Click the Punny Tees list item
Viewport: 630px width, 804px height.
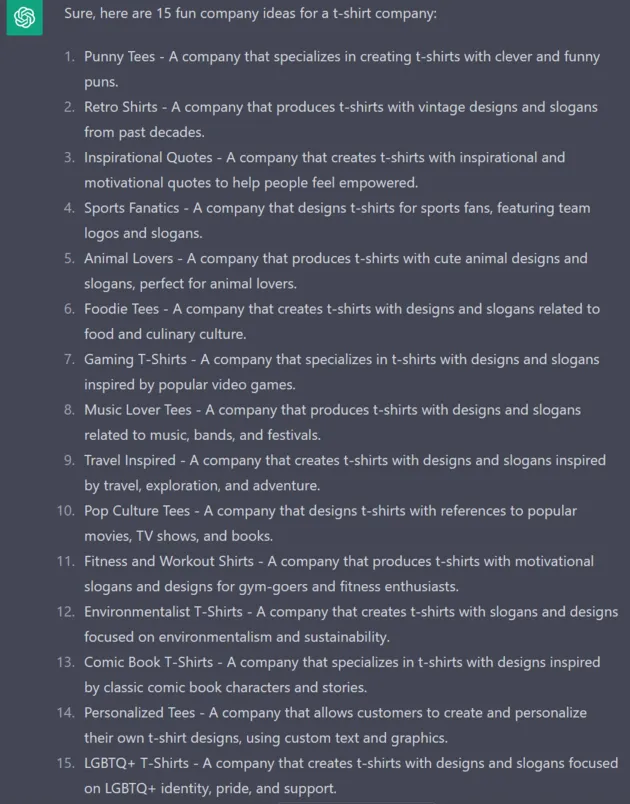[342, 69]
